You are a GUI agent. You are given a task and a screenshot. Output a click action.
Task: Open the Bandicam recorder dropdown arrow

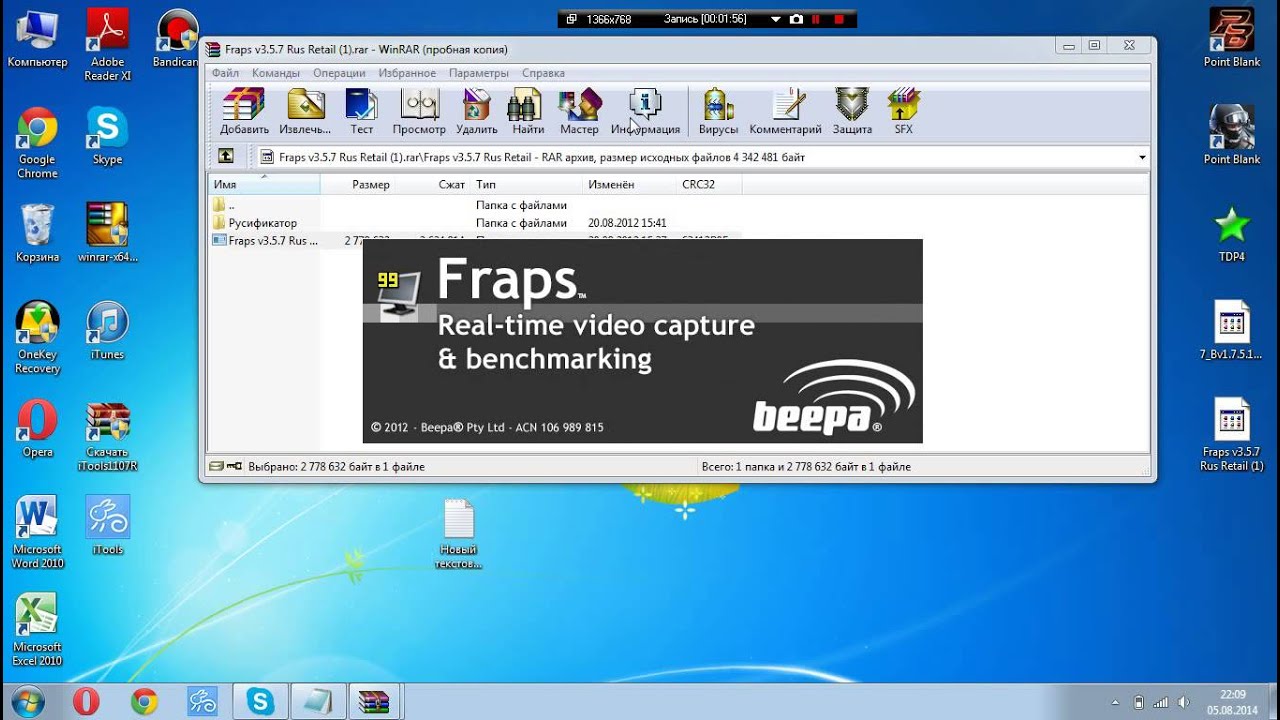click(x=775, y=19)
